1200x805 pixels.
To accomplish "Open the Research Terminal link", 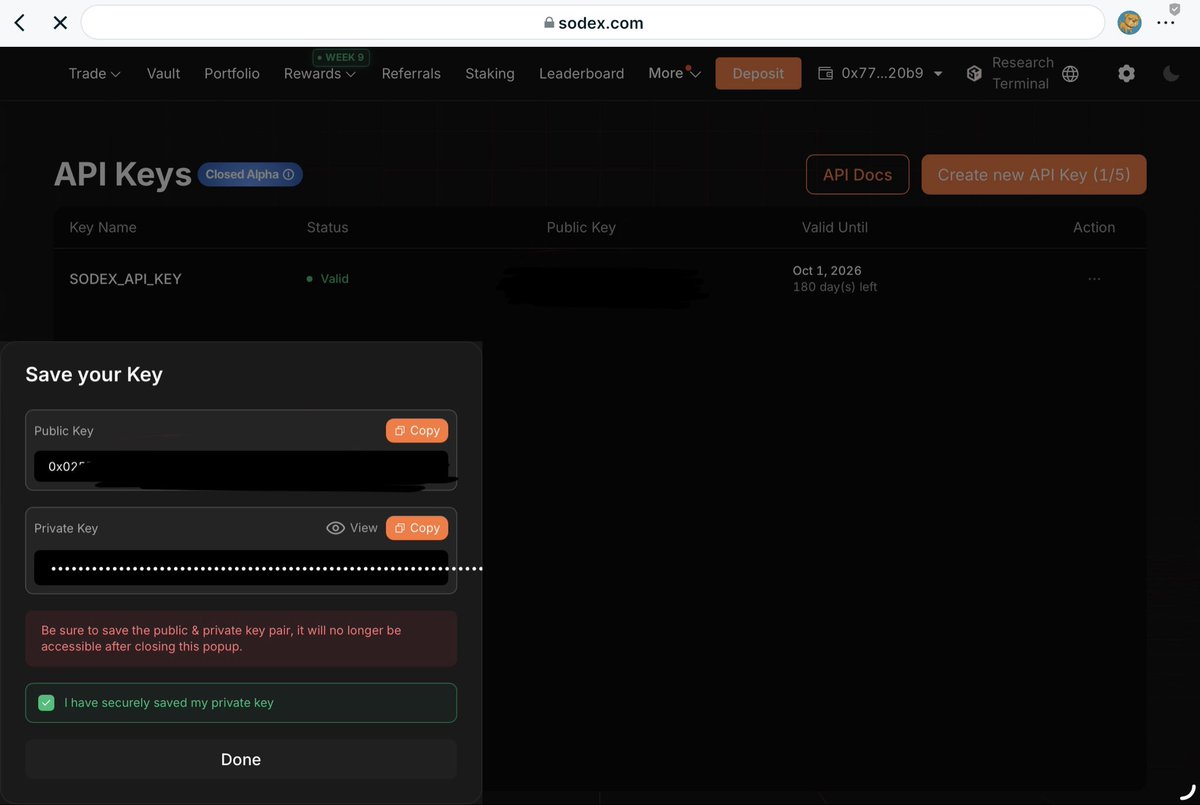I will (1022, 73).
